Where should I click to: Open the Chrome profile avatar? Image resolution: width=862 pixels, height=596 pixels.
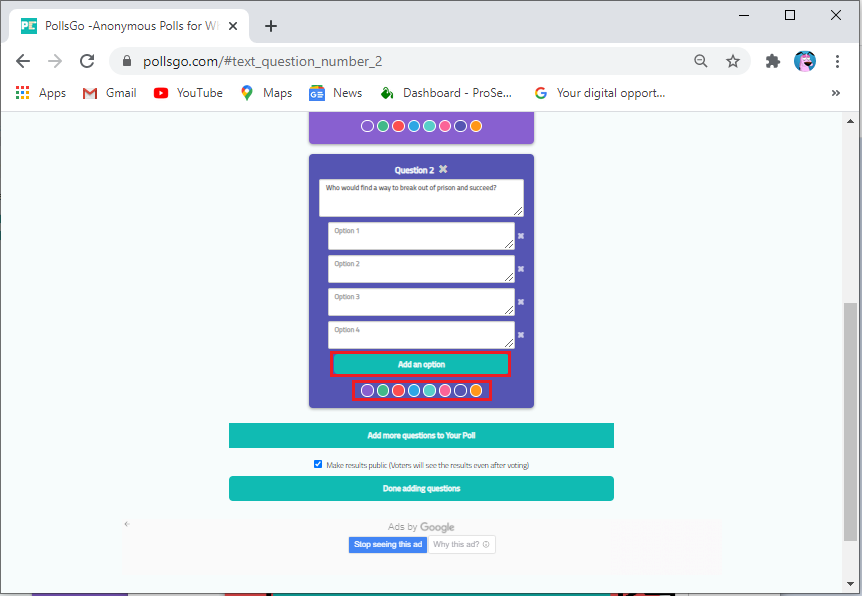tap(805, 61)
